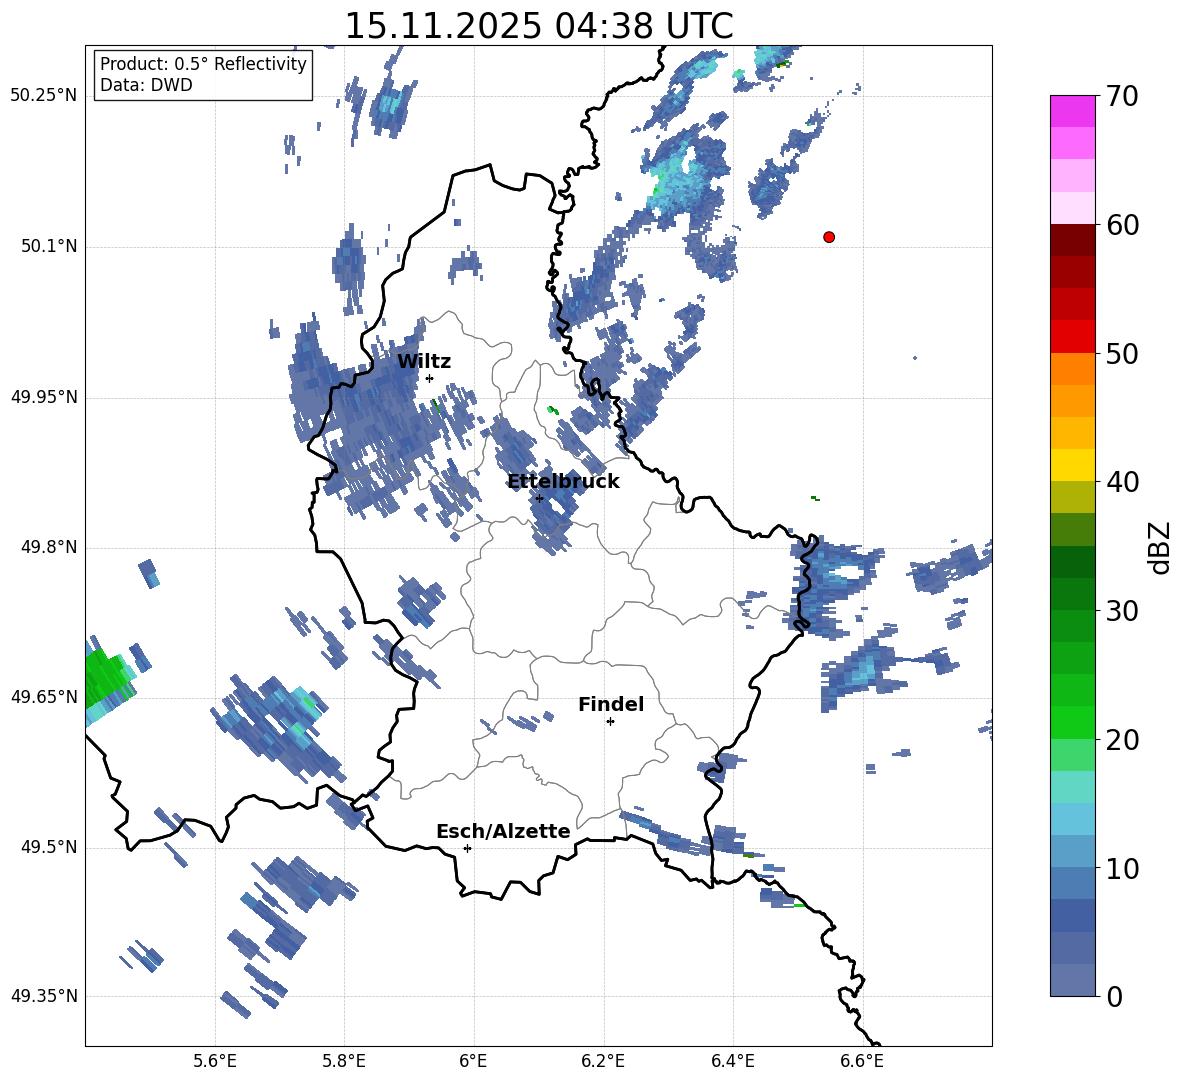Click the 49.8°N latitude label
Image resolution: width=1184 pixels, height=1081 pixels.
tap(49, 547)
